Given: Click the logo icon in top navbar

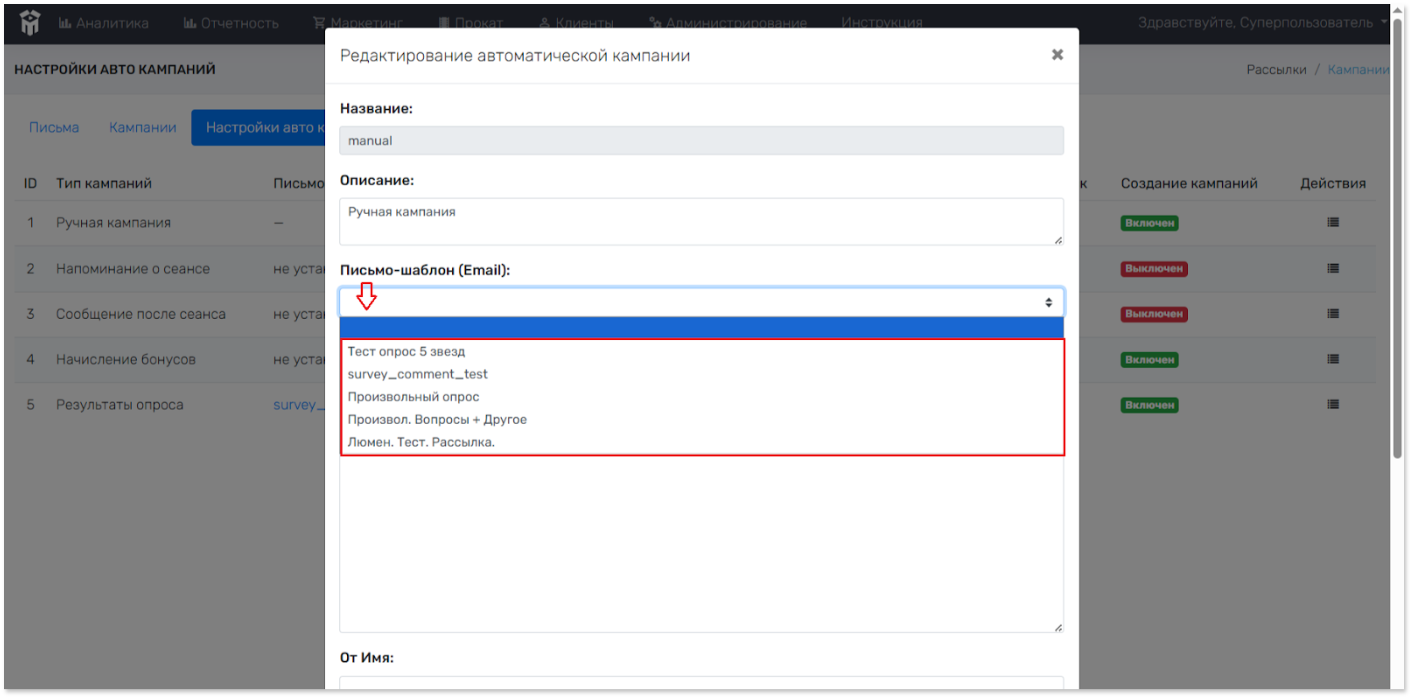Looking at the screenshot, I should point(30,22).
